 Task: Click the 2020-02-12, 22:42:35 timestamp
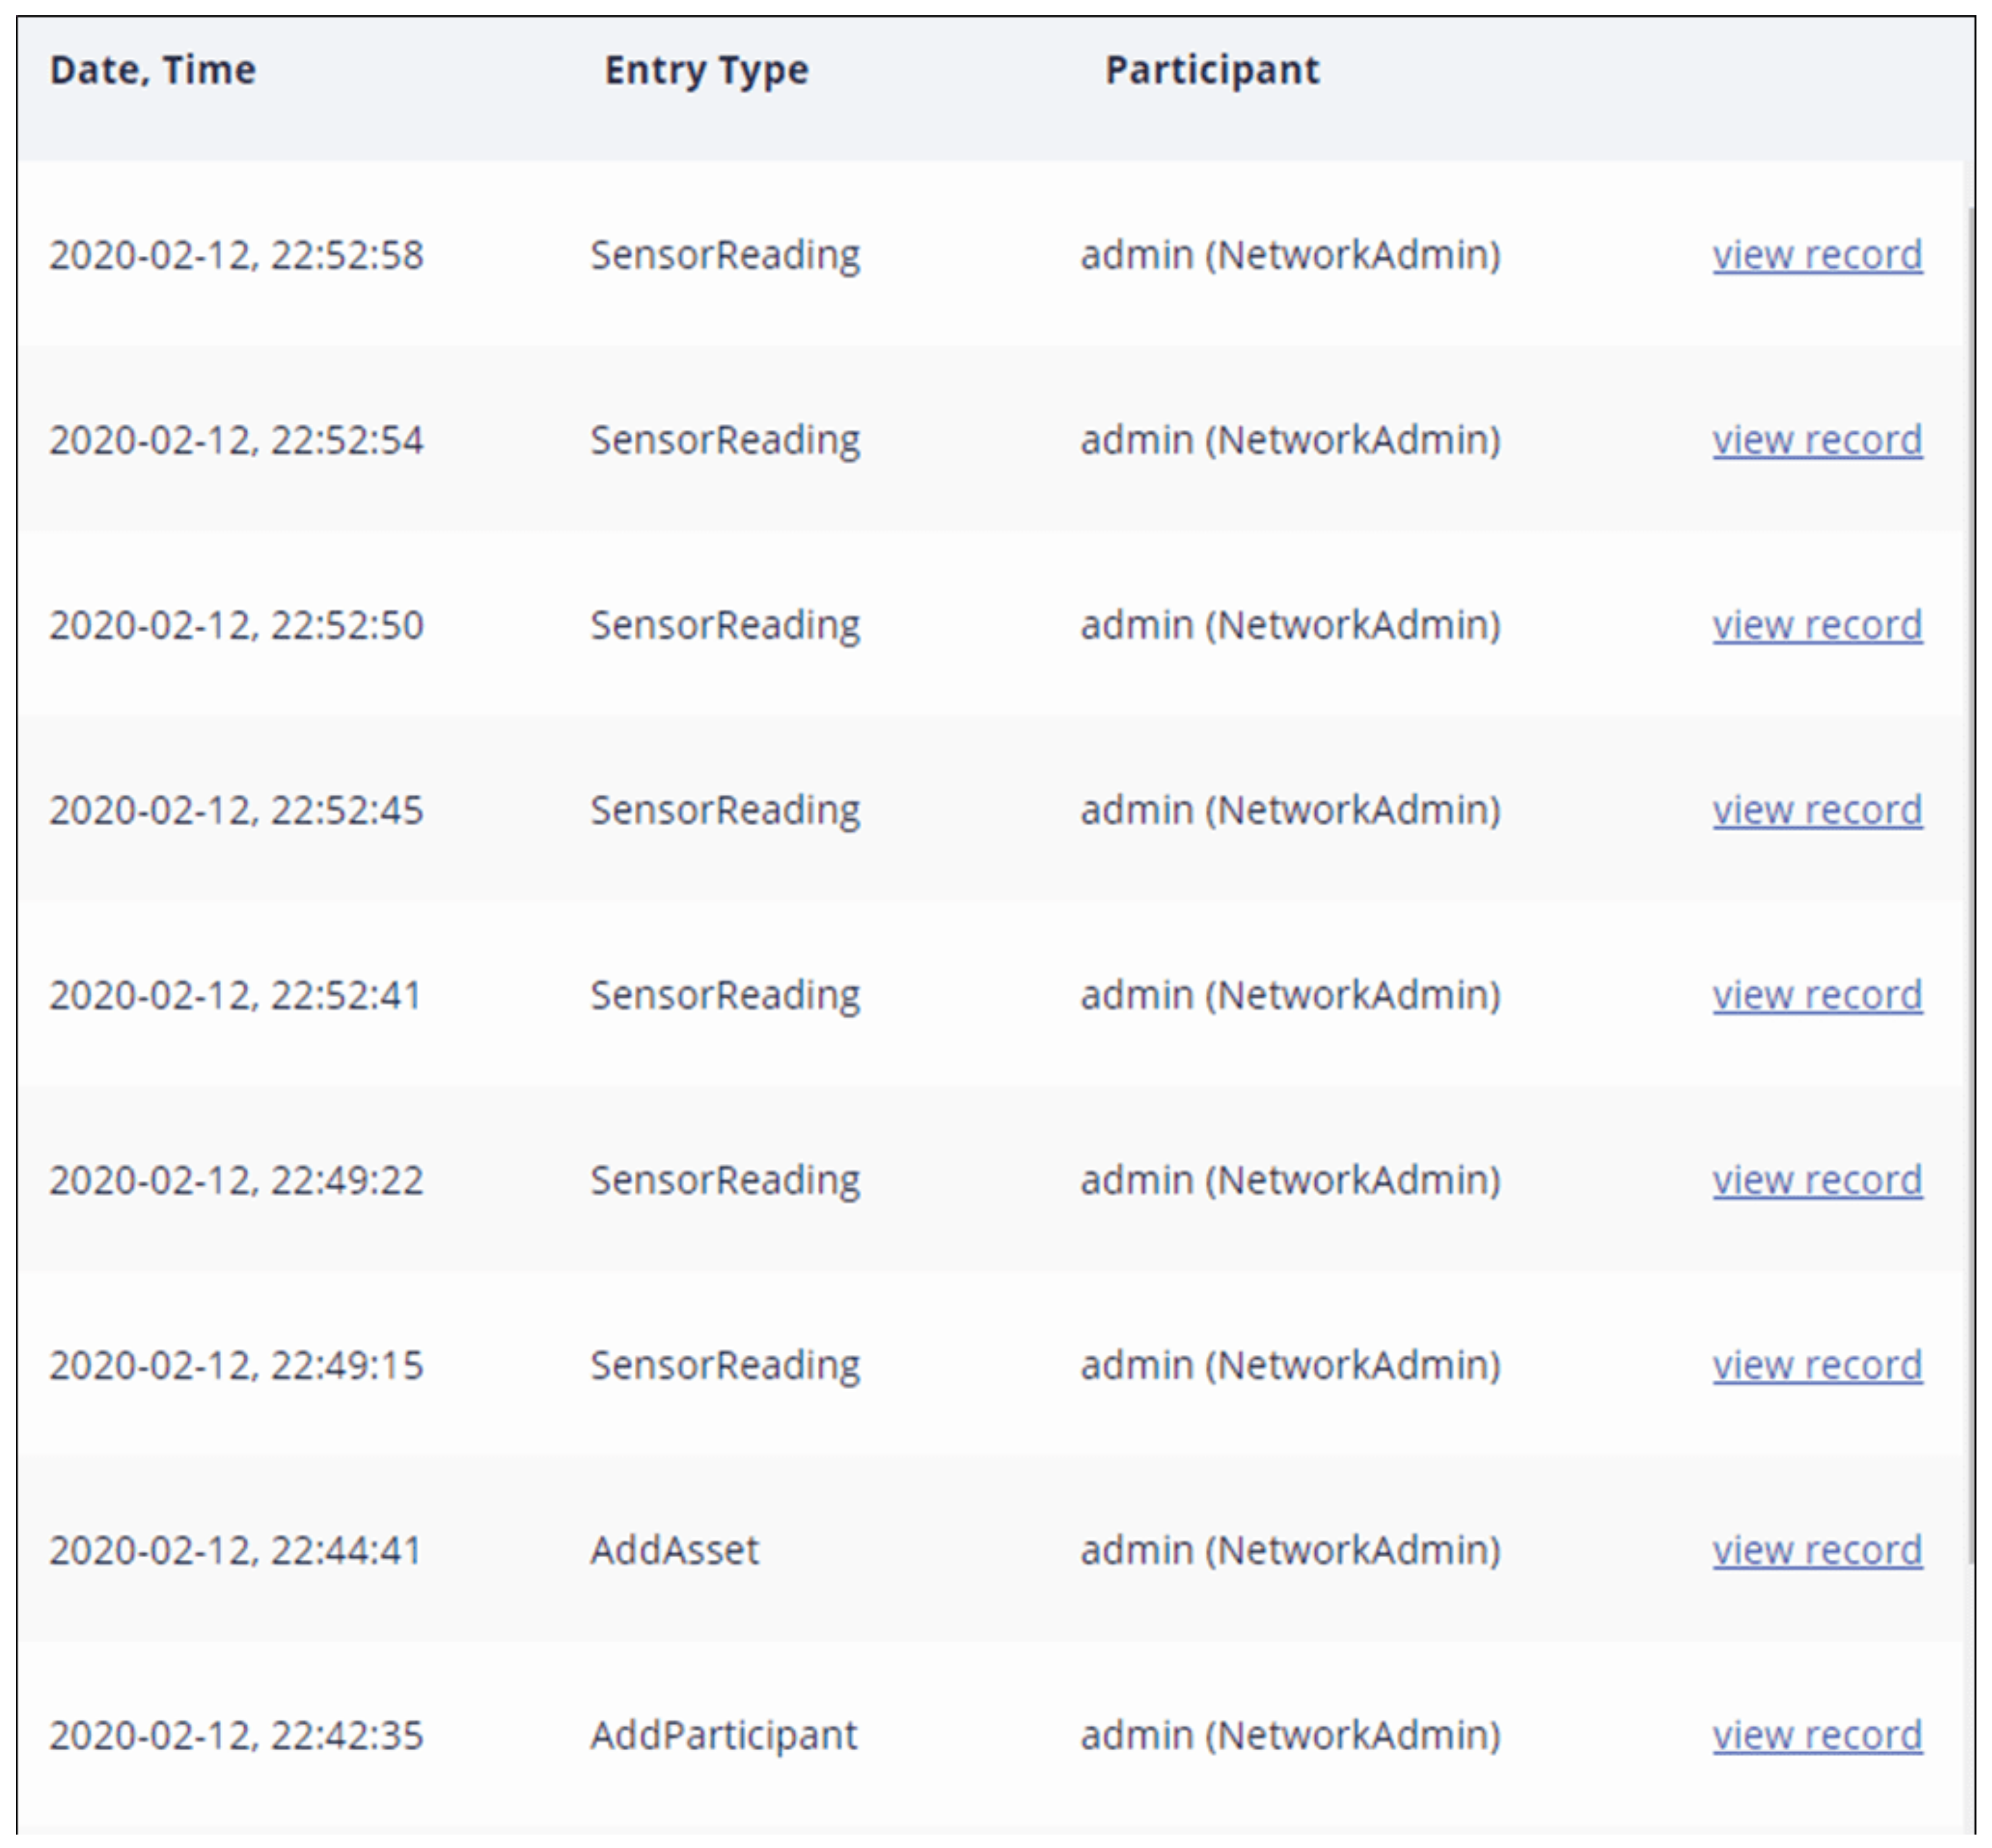pyautogui.click(x=237, y=1735)
